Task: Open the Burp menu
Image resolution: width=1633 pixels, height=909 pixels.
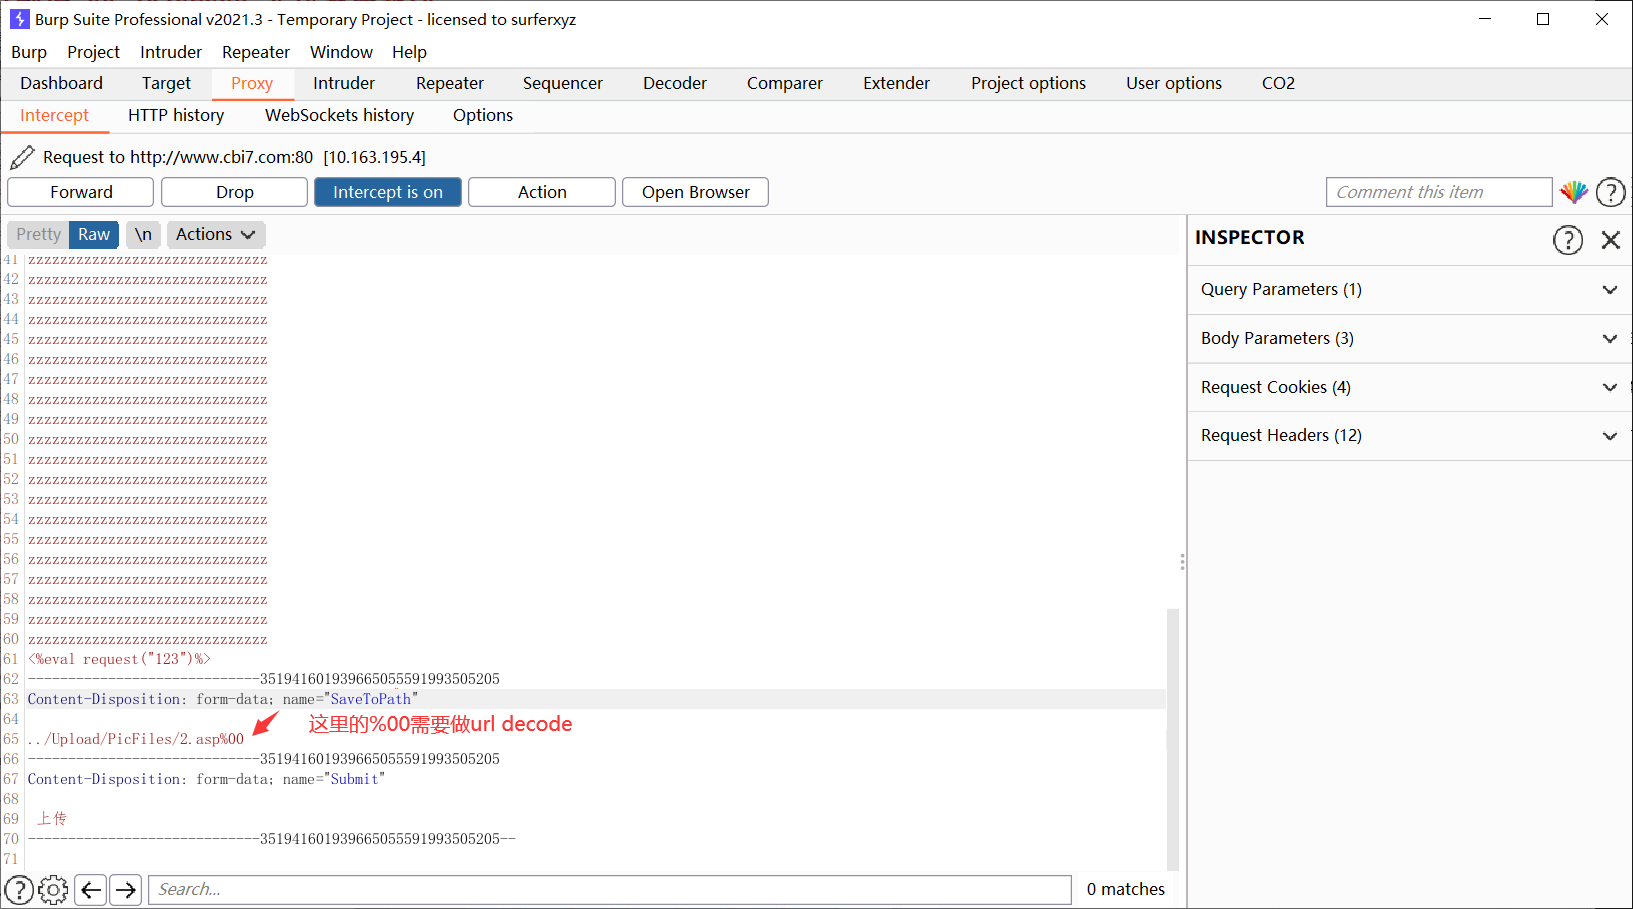Action: coord(29,52)
